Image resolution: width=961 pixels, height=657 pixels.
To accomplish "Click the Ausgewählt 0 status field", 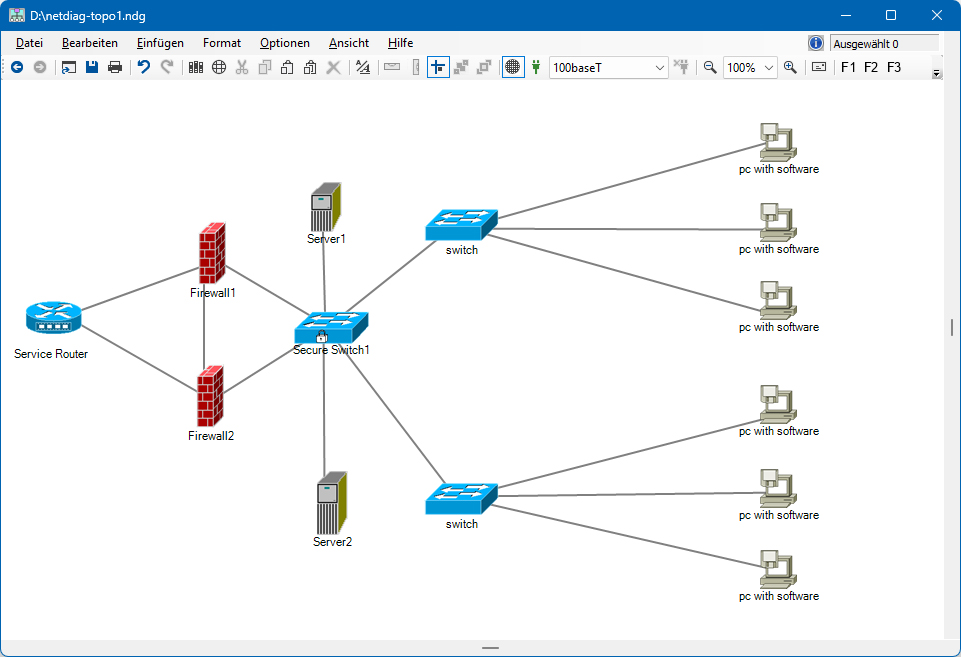I will tap(884, 44).
